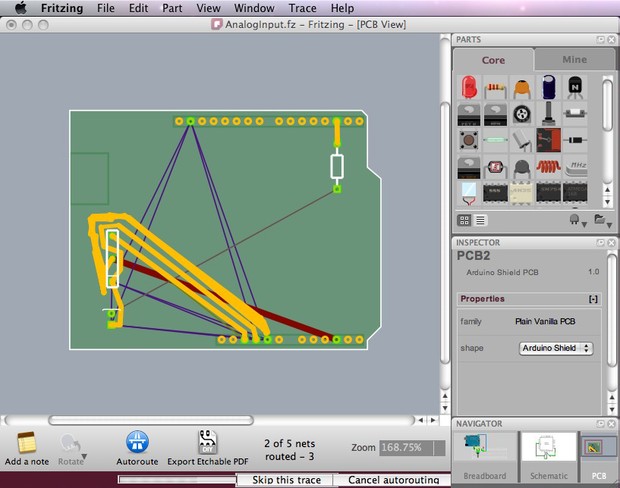Select the cream-colored IC chip part
This screenshot has width=620, height=488.
(x=522, y=193)
